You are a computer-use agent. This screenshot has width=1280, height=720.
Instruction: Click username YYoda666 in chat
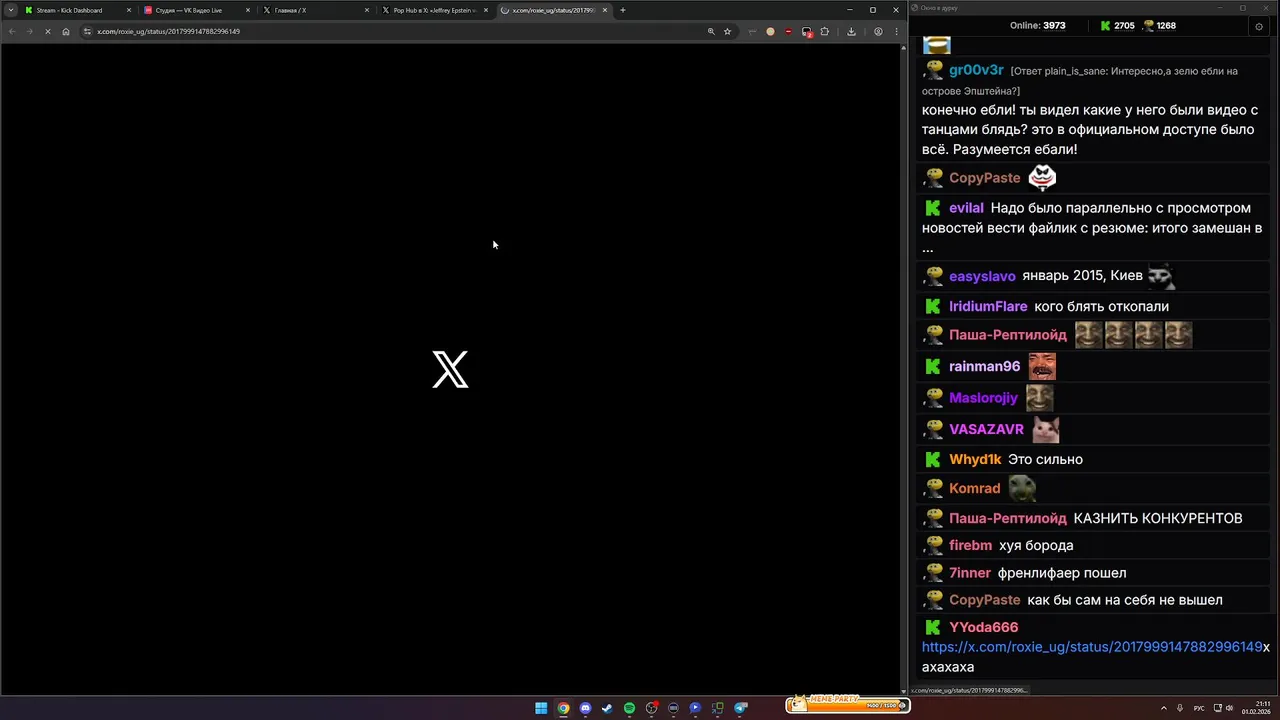[983, 627]
